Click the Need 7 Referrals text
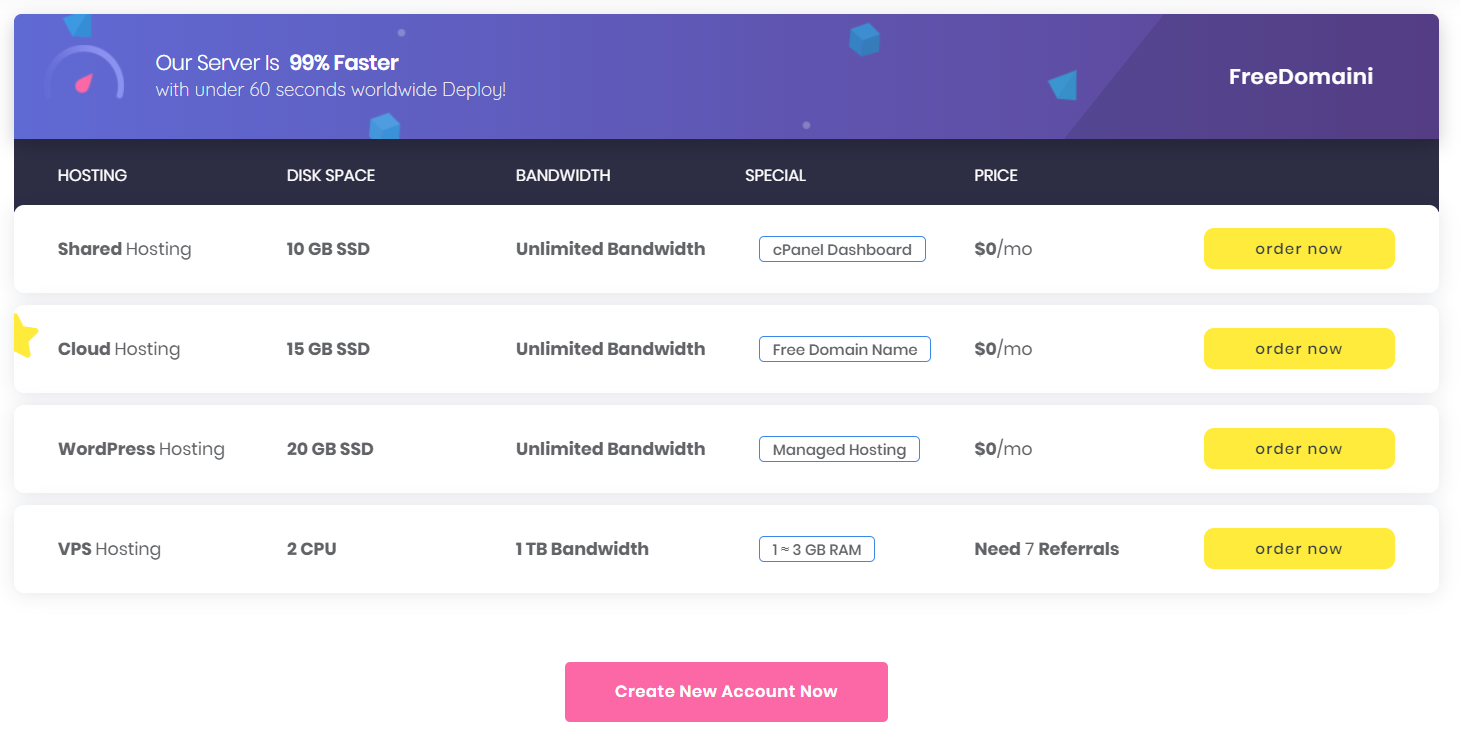Image resolution: width=1460 pixels, height=742 pixels. [x=1046, y=549]
